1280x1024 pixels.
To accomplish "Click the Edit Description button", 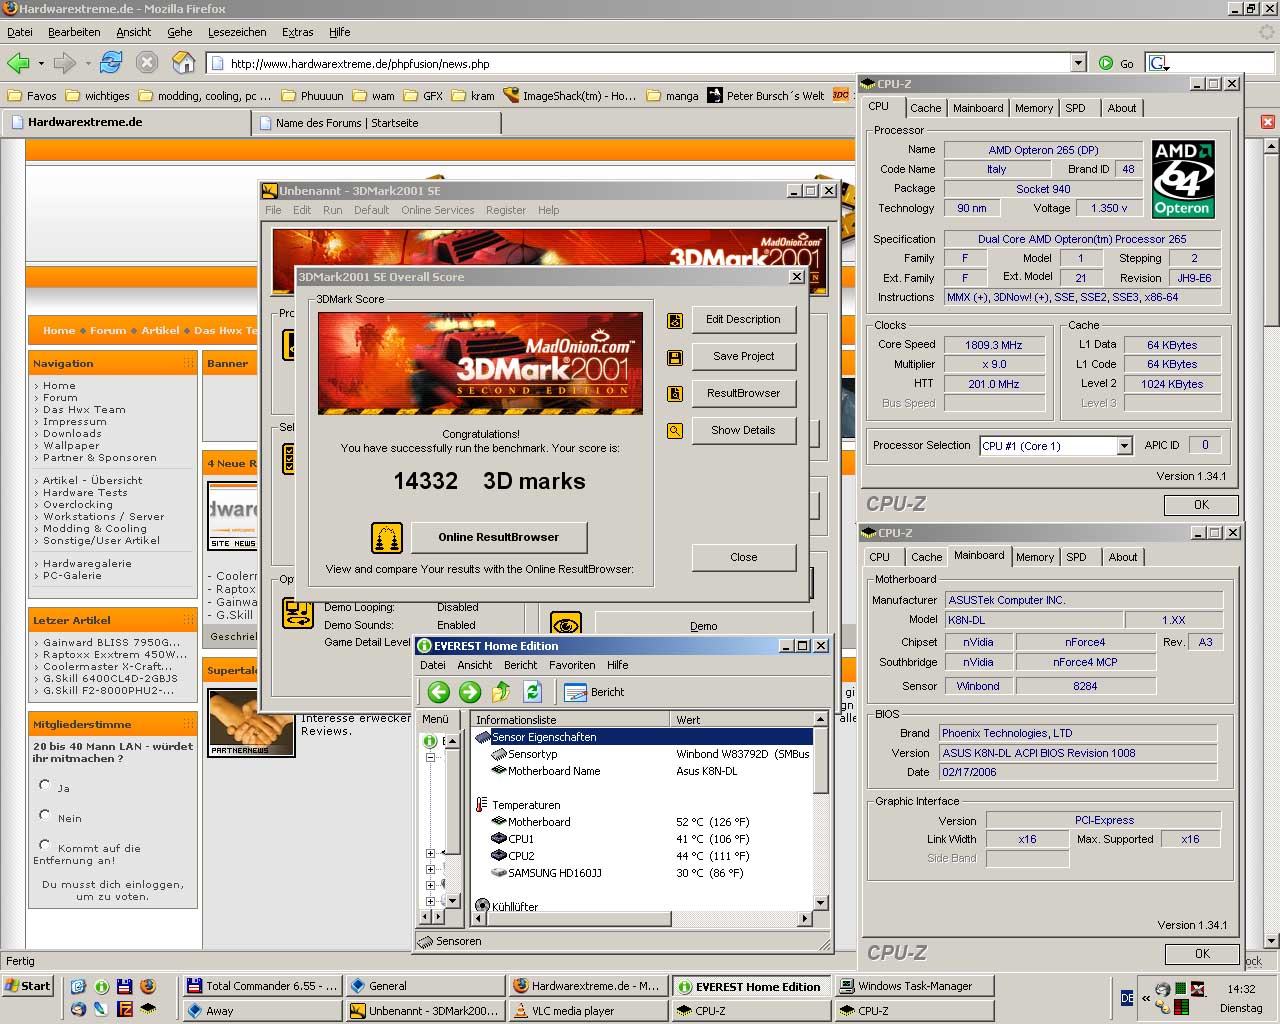I will 743,320.
